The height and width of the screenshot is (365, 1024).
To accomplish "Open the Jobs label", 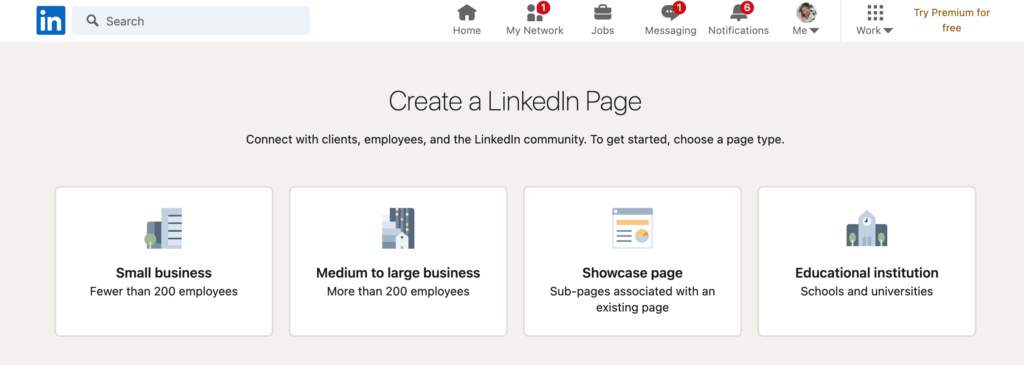I will point(603,31).
